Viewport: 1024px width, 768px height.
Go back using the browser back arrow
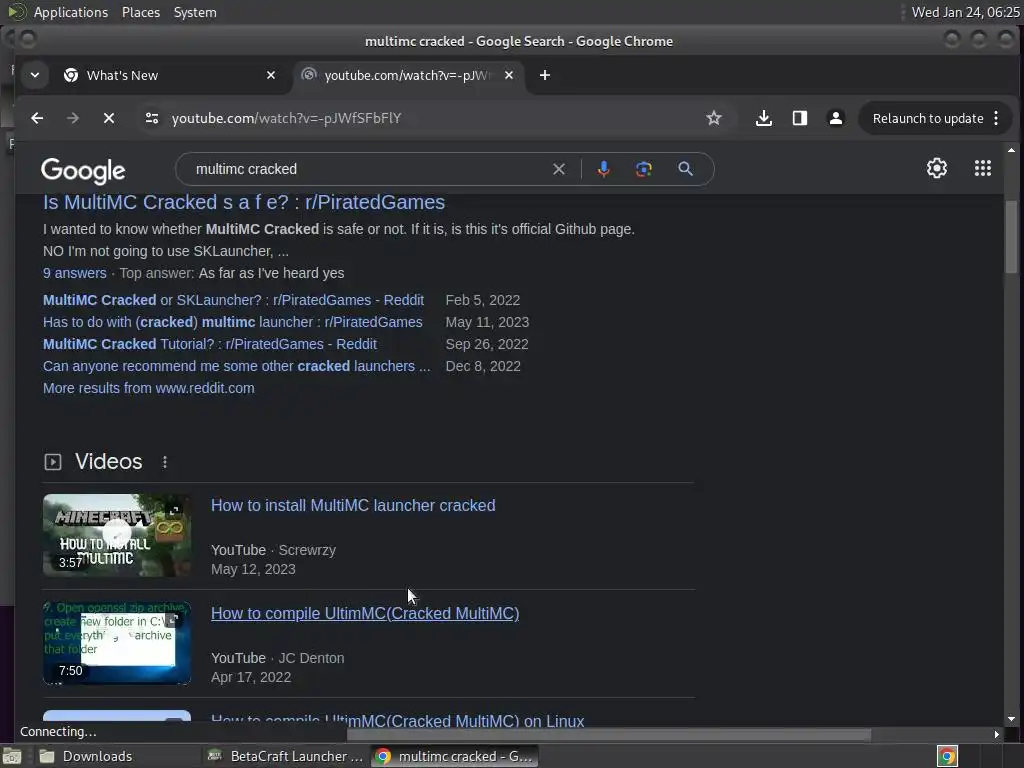click(x=37, y=118)
